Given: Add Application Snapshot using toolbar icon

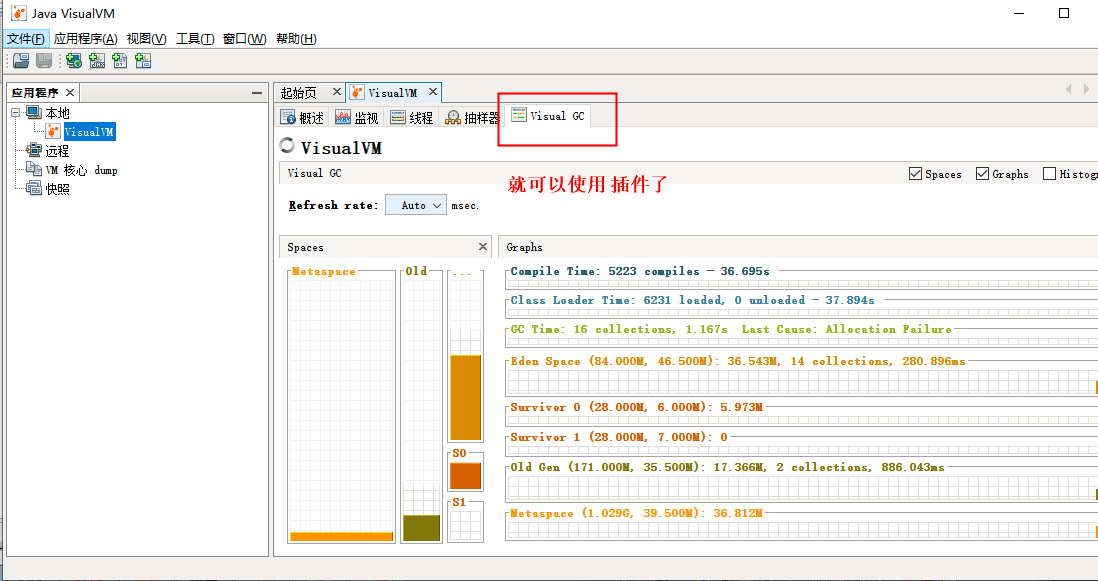Looking at the screenshot, I should click(143, 61).
